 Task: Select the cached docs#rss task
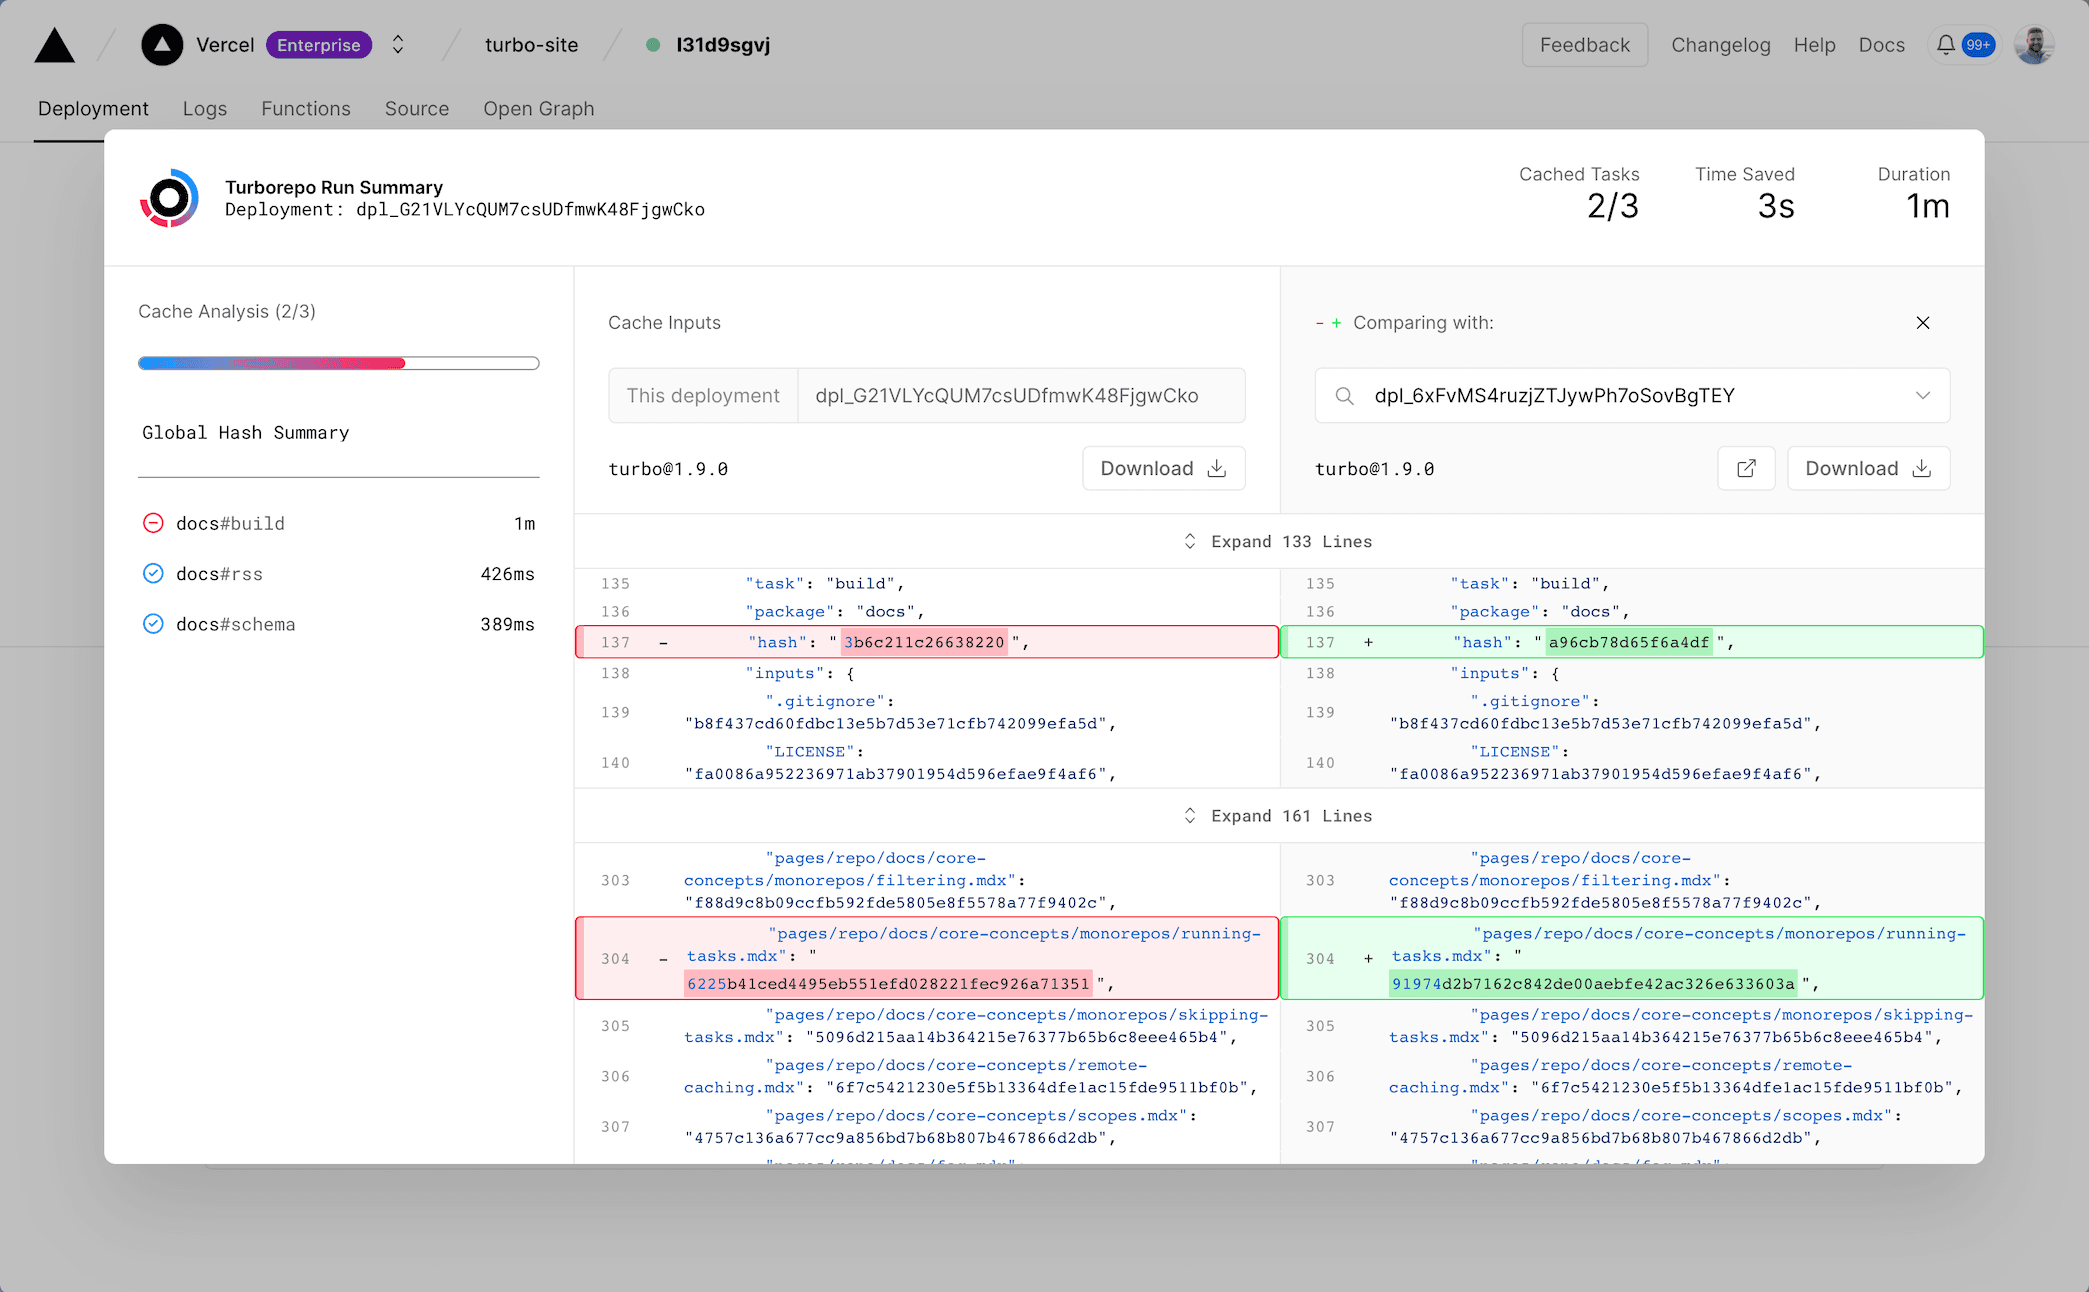[x=219, y=574]
